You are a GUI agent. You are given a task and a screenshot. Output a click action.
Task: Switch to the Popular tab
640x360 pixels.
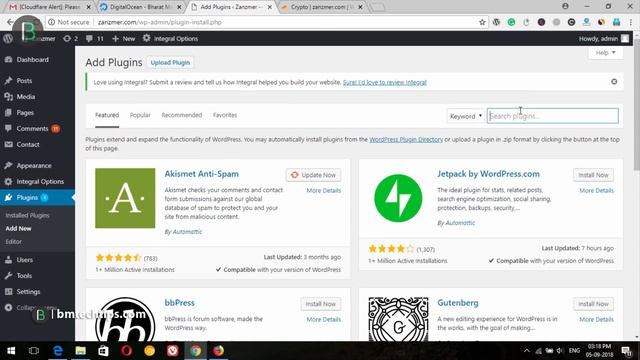pos(140,115)
